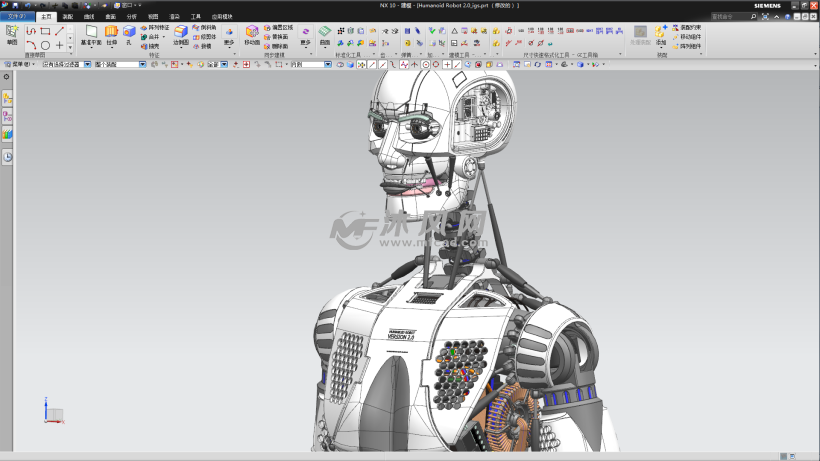Toggle the sidebar settings gear

point(7,77)
